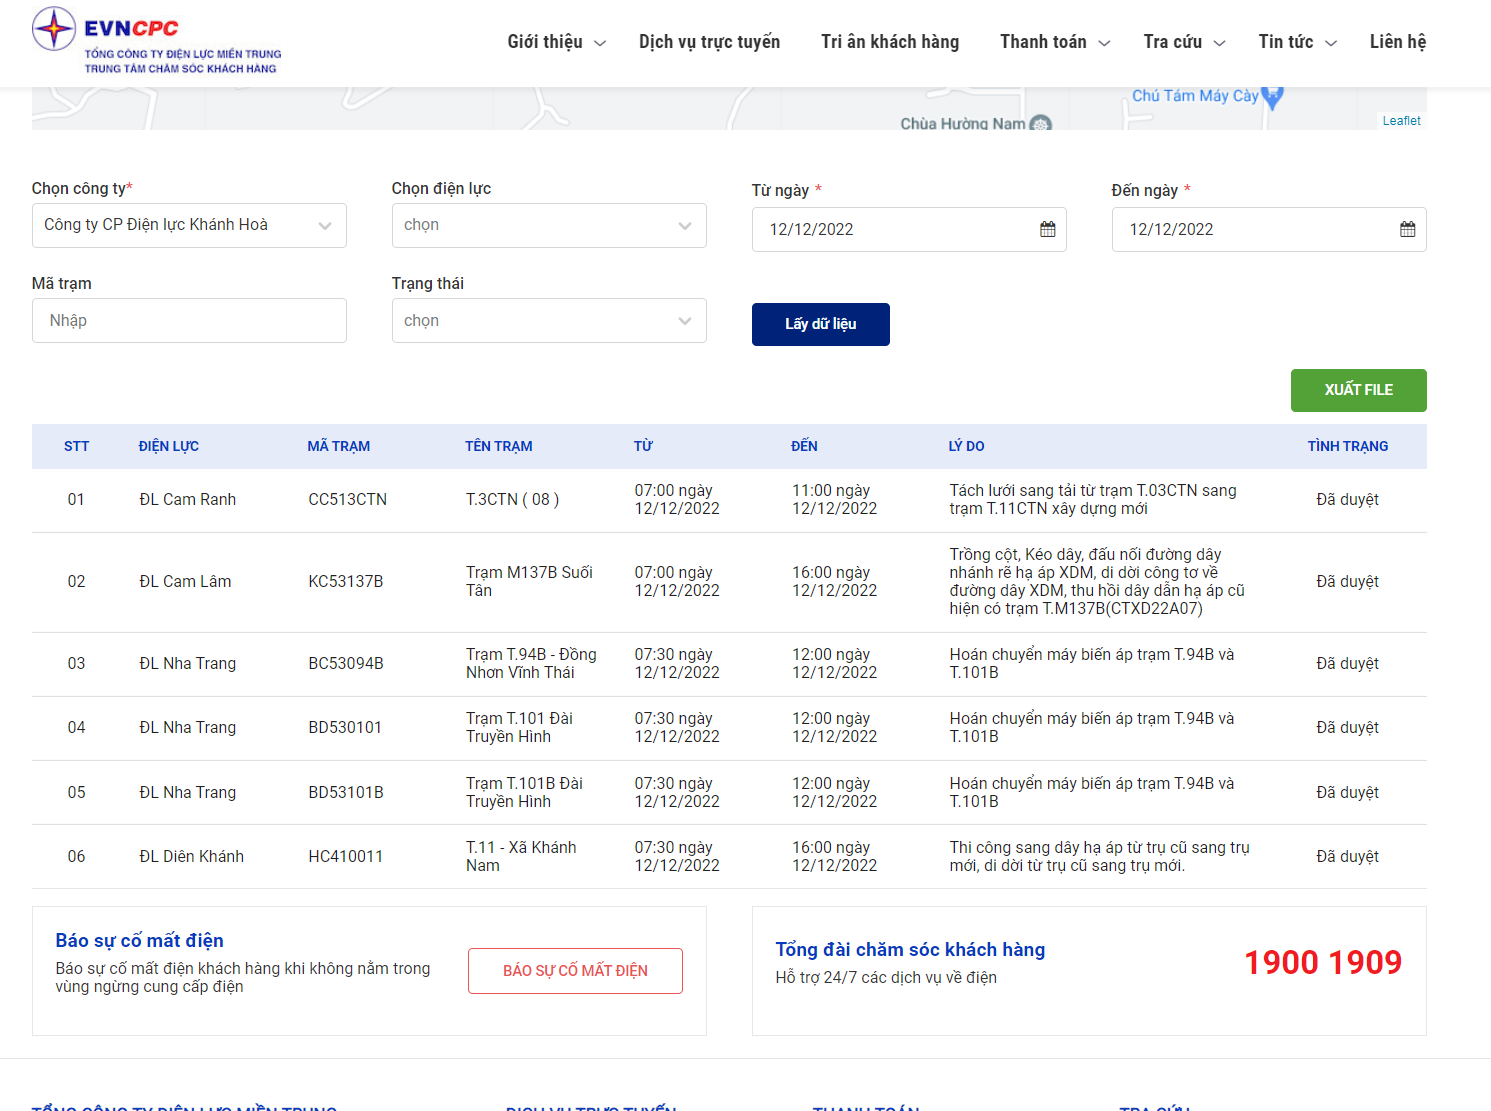The image size is (1491, 1111).
Task: Open the Leaflet attribution link
Action: point(1401,121)
